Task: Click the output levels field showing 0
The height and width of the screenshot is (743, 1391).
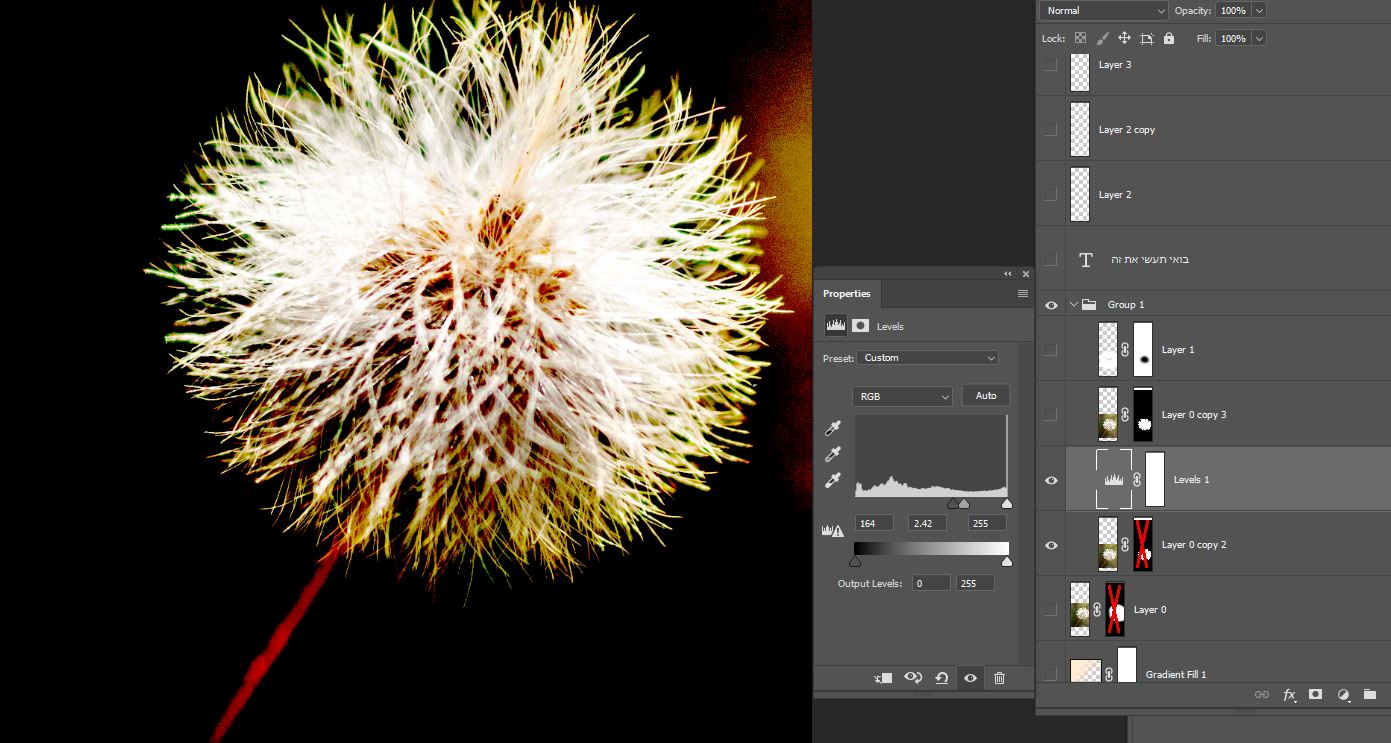Action: tap(931, 583)
